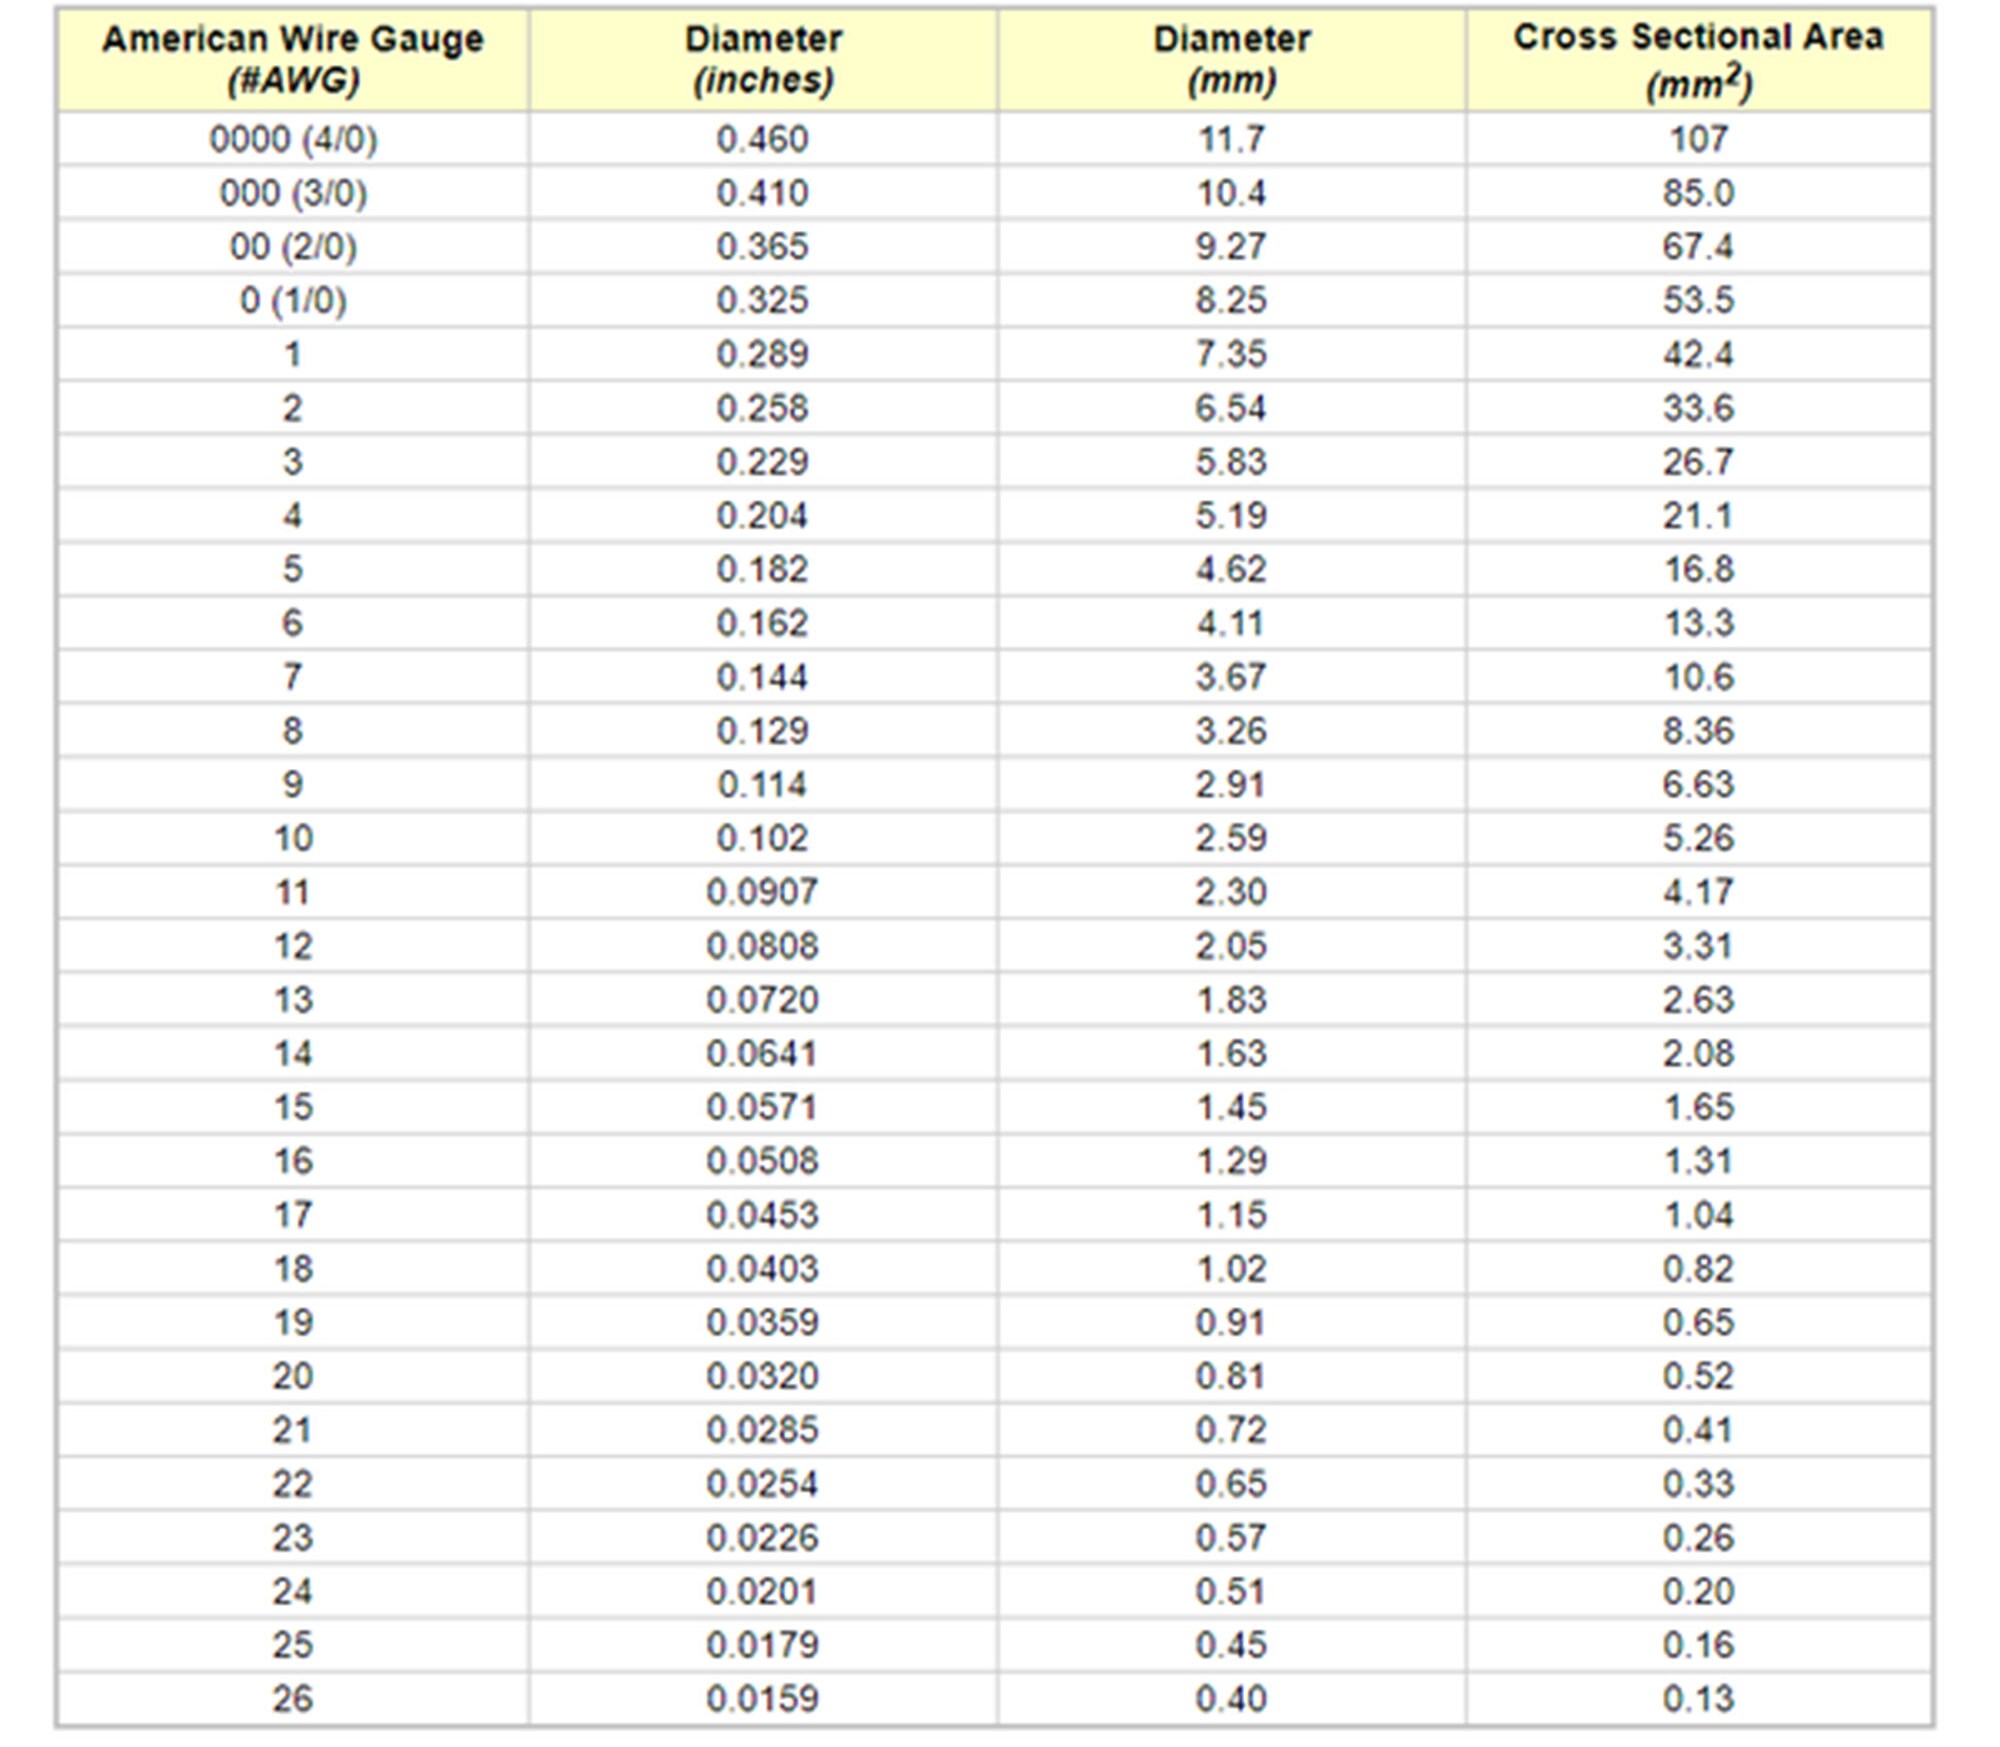Click the Diameter (mm) column header
This screenshot has height=1747, width=2000.
click(1232, 59)
